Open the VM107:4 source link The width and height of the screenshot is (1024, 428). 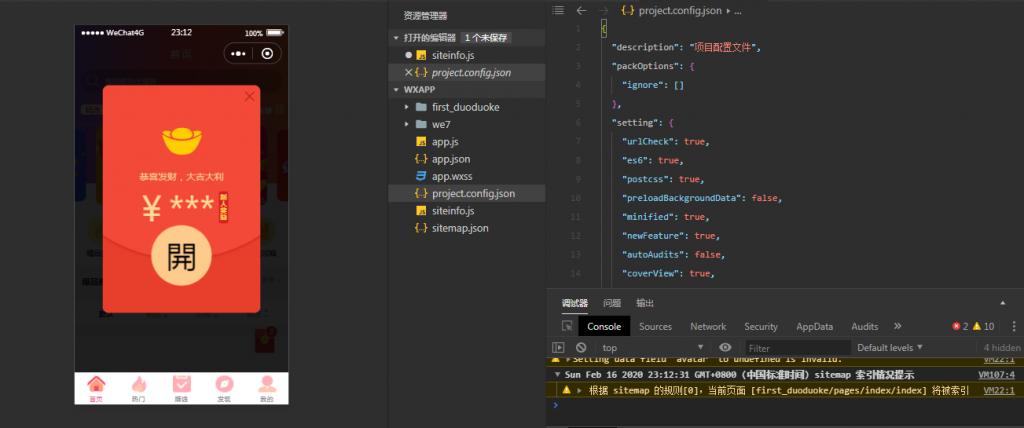tap(997, 375)
